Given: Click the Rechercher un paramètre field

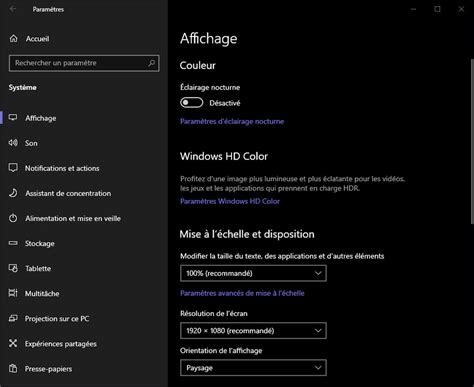Looking at the screenshot, I should pyautogui.click(x=84, y=63).
